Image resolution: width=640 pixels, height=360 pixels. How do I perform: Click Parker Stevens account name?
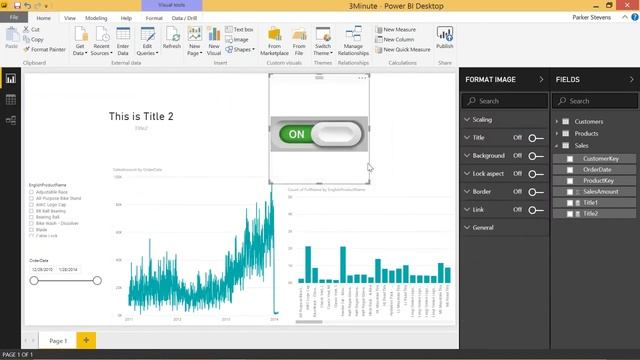click(591, 17)
